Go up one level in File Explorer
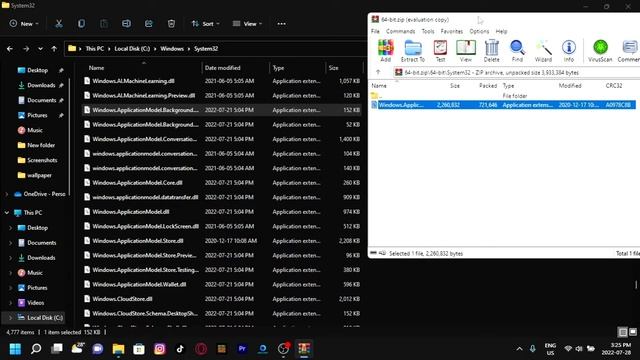Screen dimensions: 640x360 54,49
